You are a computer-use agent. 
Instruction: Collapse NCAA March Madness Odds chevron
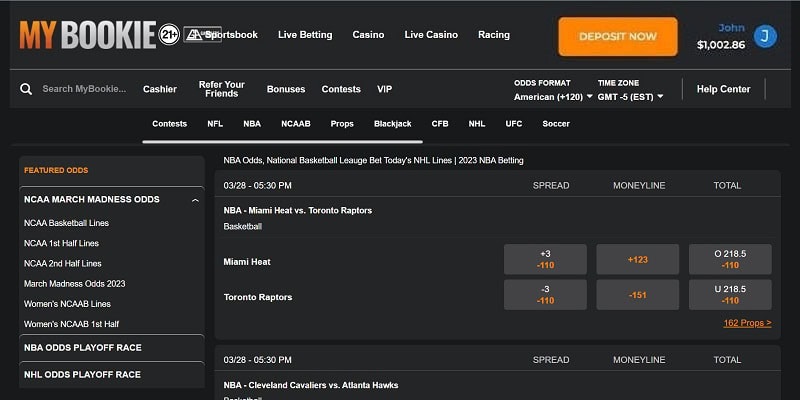(x=195, y=201)
